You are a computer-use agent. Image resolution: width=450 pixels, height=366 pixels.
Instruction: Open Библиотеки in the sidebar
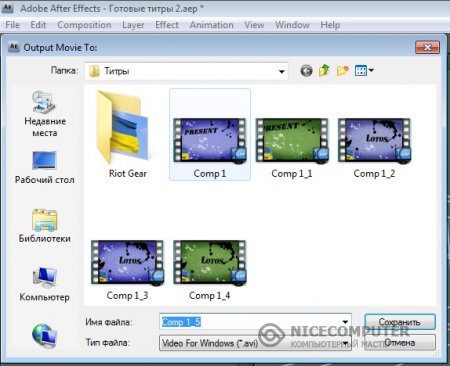click(x=44, y=226)
